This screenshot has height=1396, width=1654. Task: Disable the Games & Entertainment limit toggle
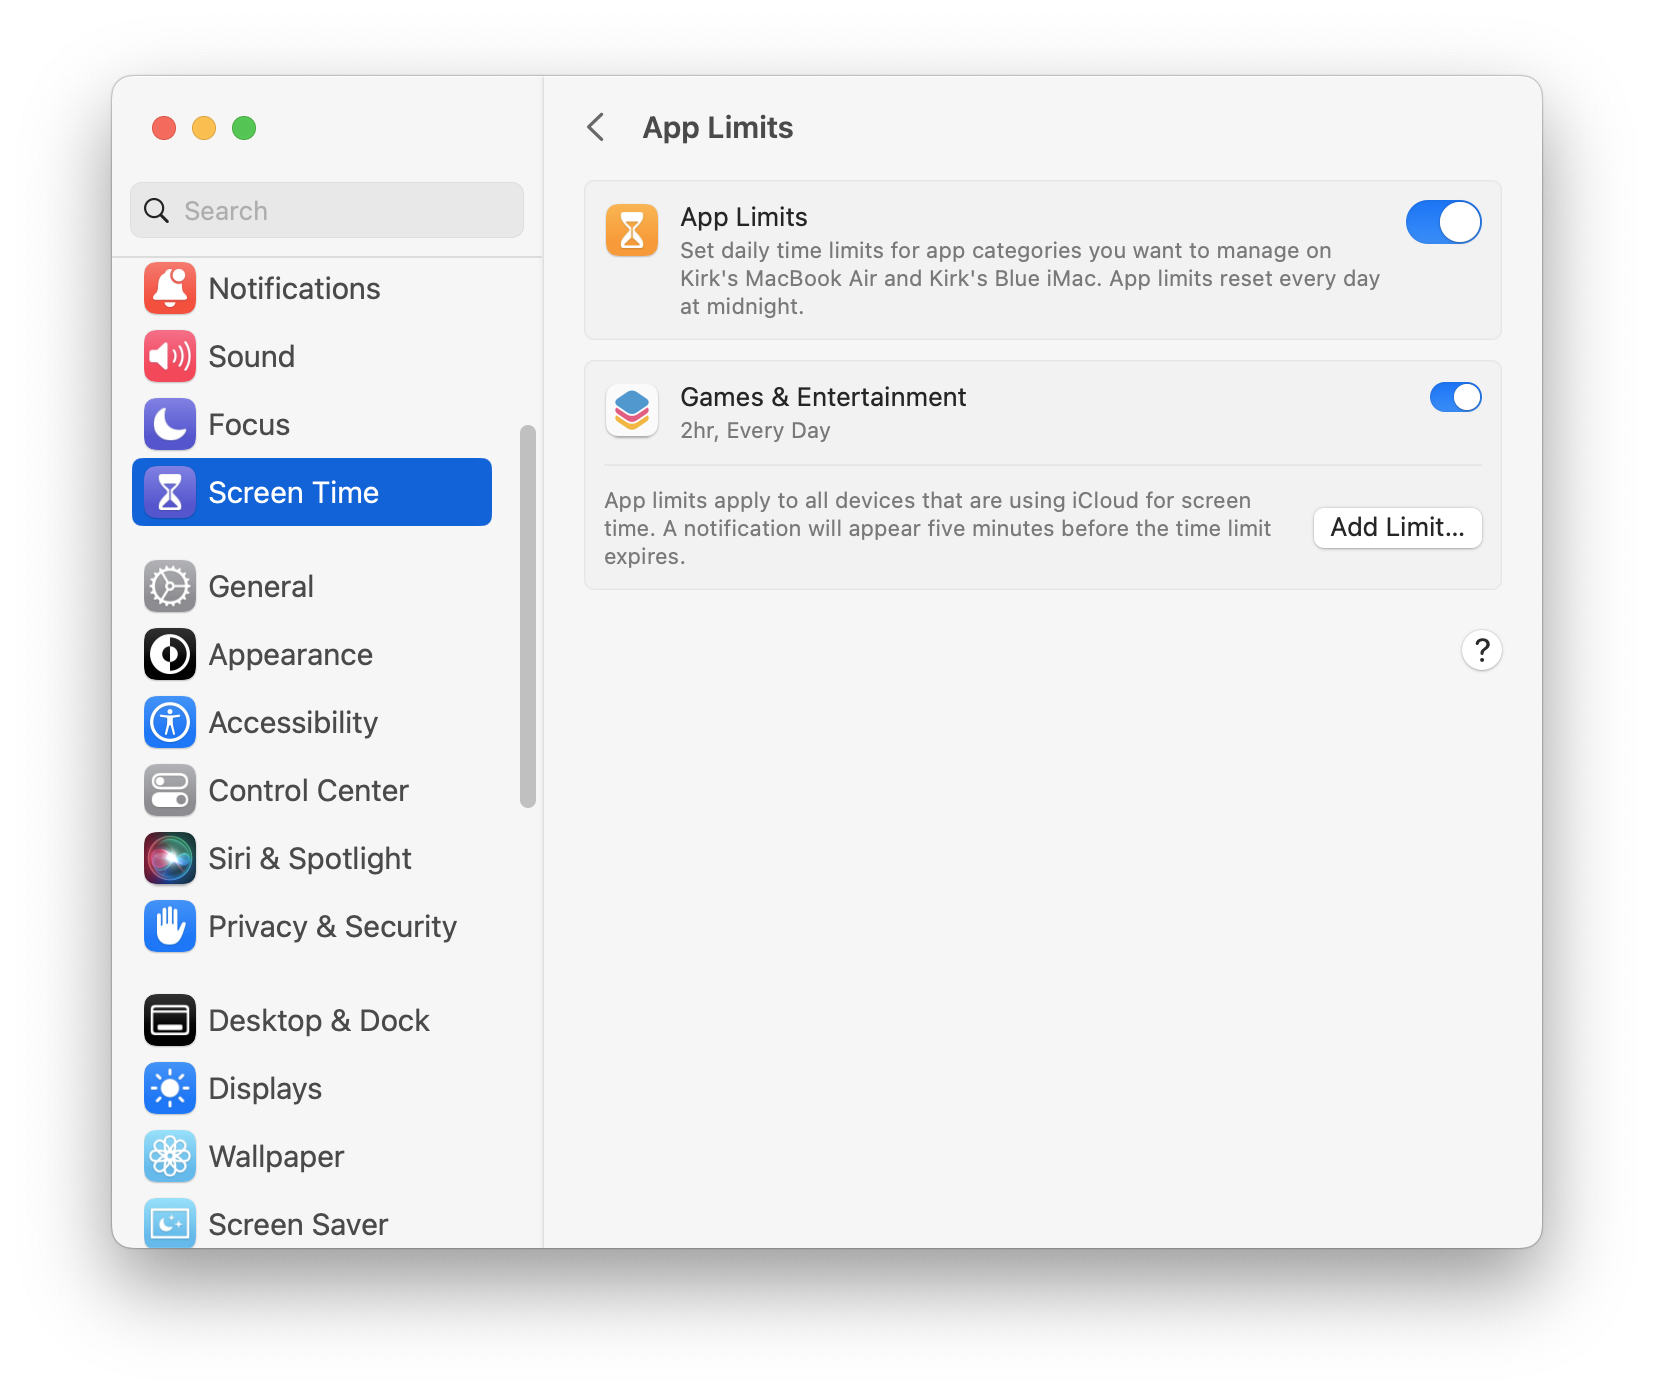click(1455, 397)
